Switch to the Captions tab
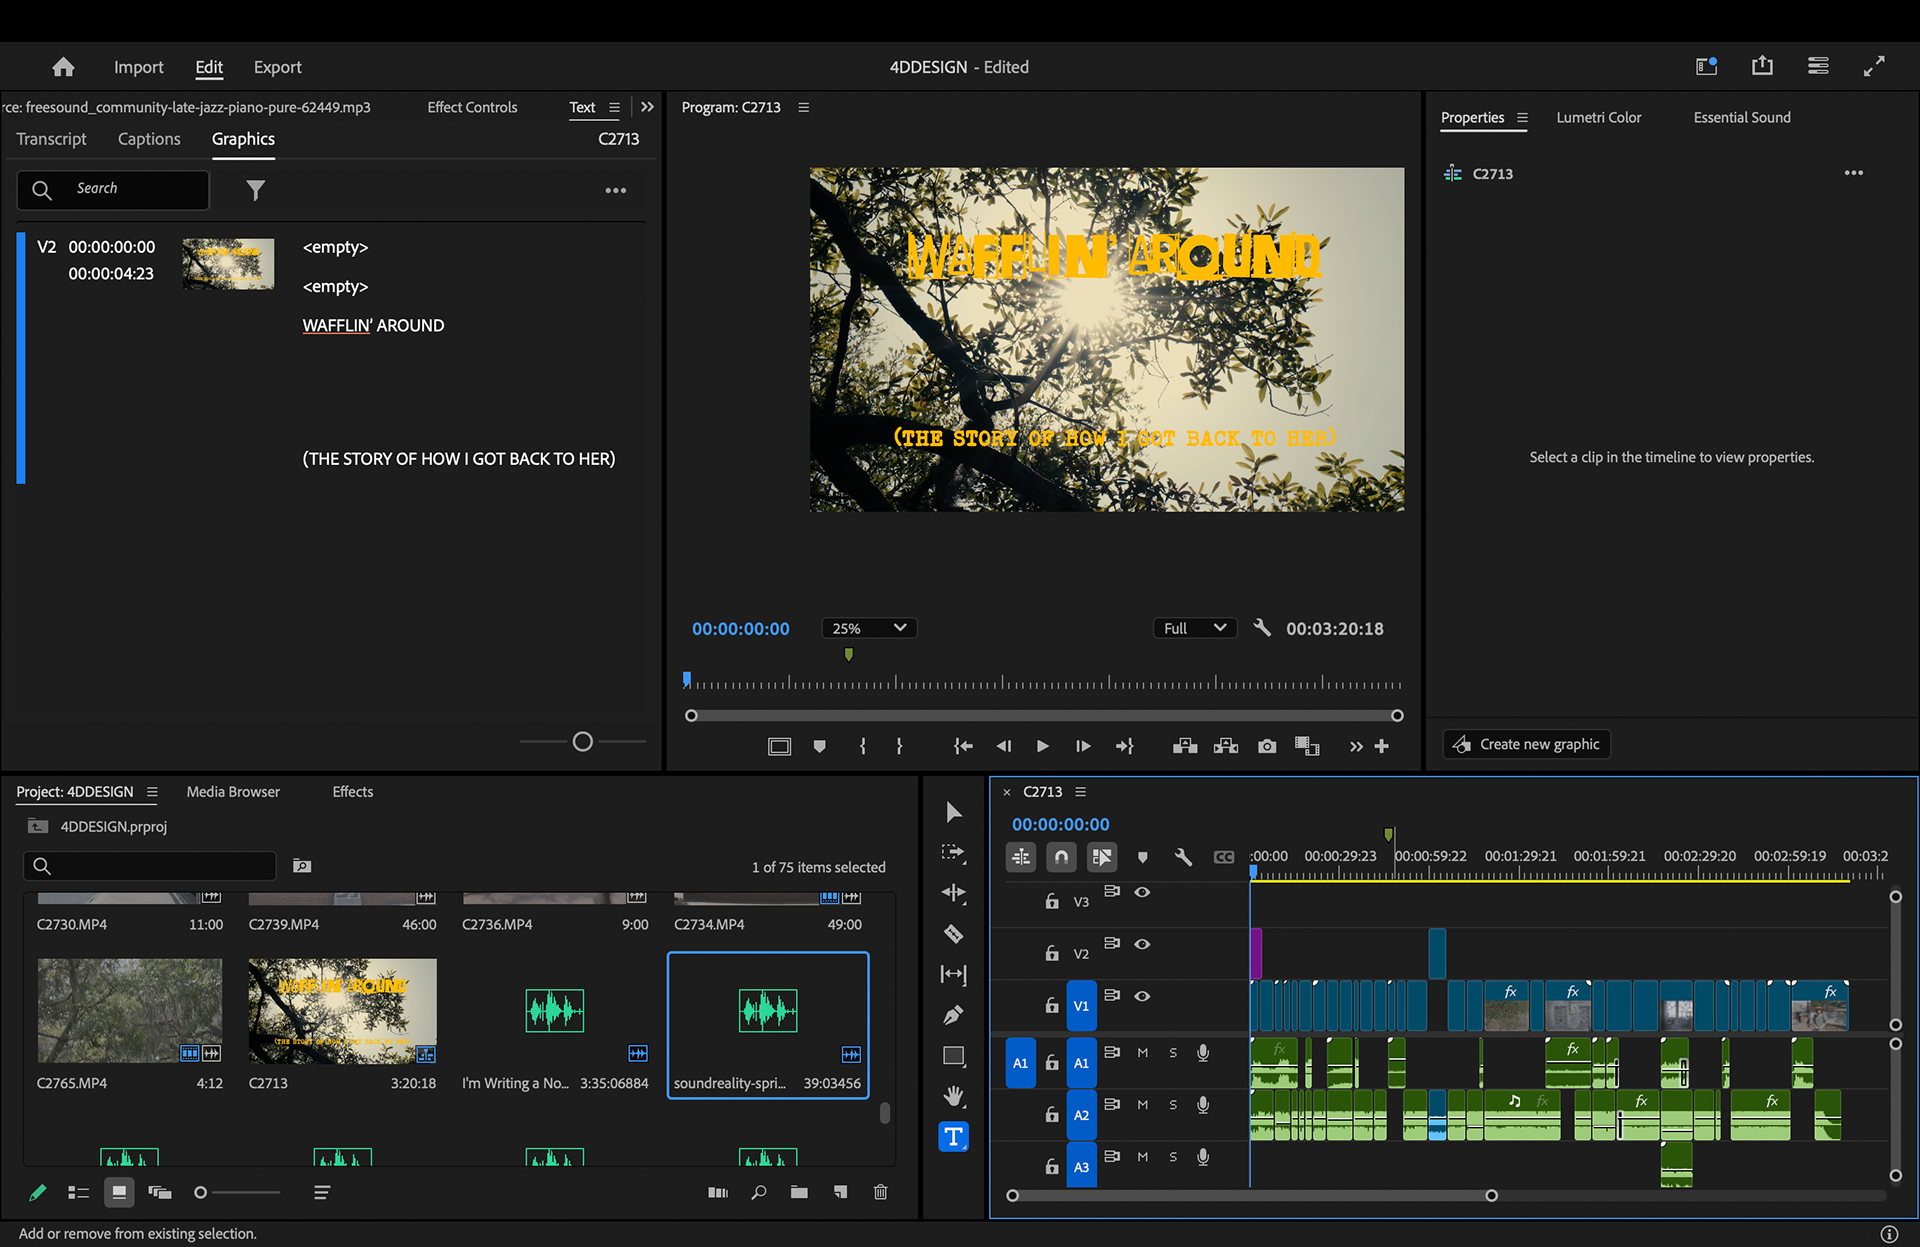This screenshot has width=1920, height=1247. [149, 139]
